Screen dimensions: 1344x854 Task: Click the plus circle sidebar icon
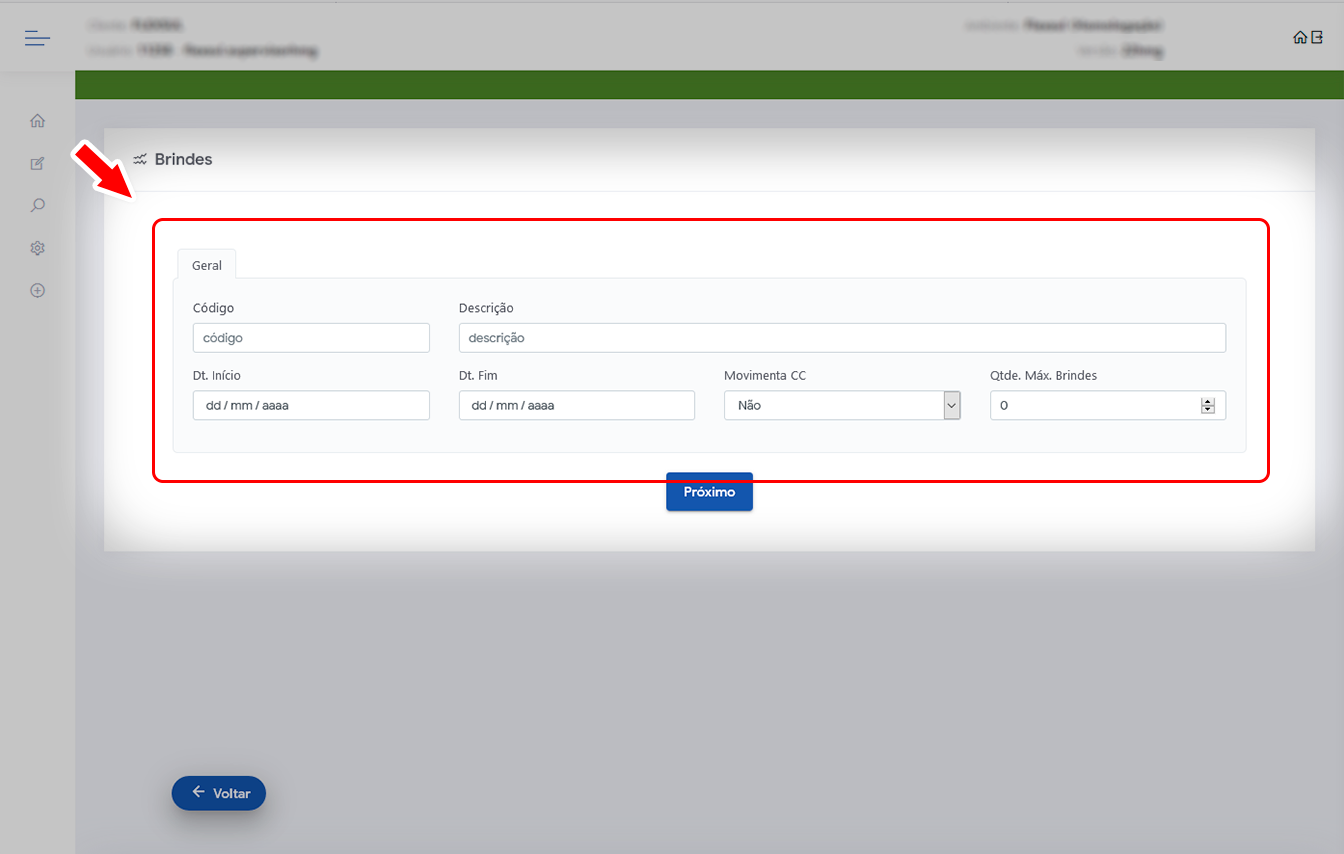point(37,290)
